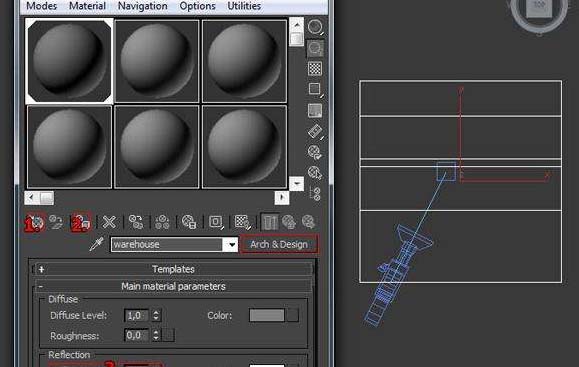Open the Material menu
This screenshot has width=579, height=367.
point(87,6)
